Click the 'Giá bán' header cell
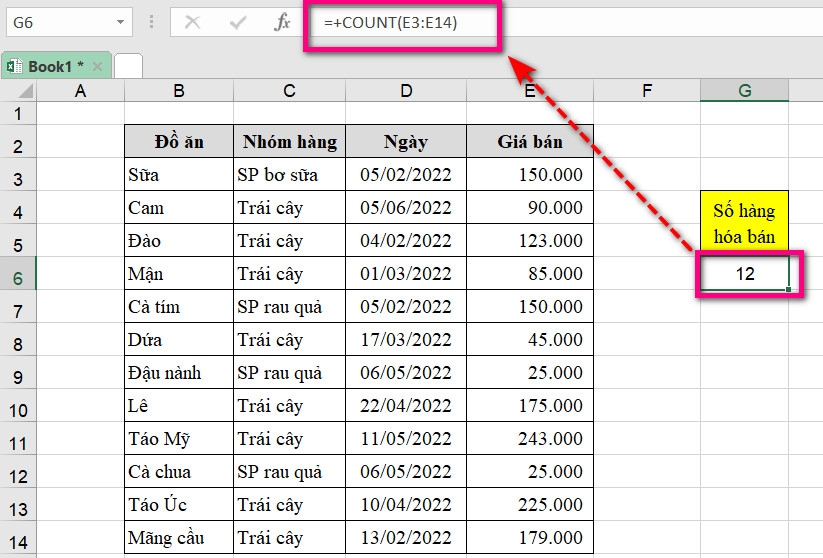Viewport: 823px width, 558px height. click(530, 141)
